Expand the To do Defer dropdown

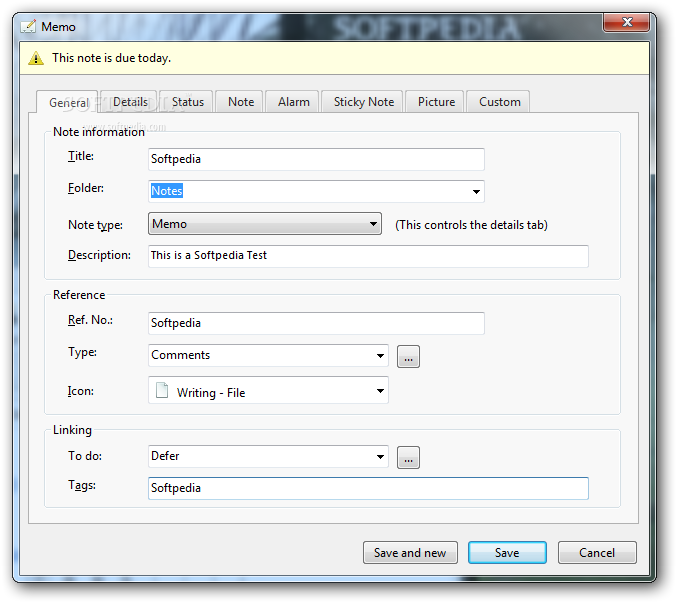268,457
